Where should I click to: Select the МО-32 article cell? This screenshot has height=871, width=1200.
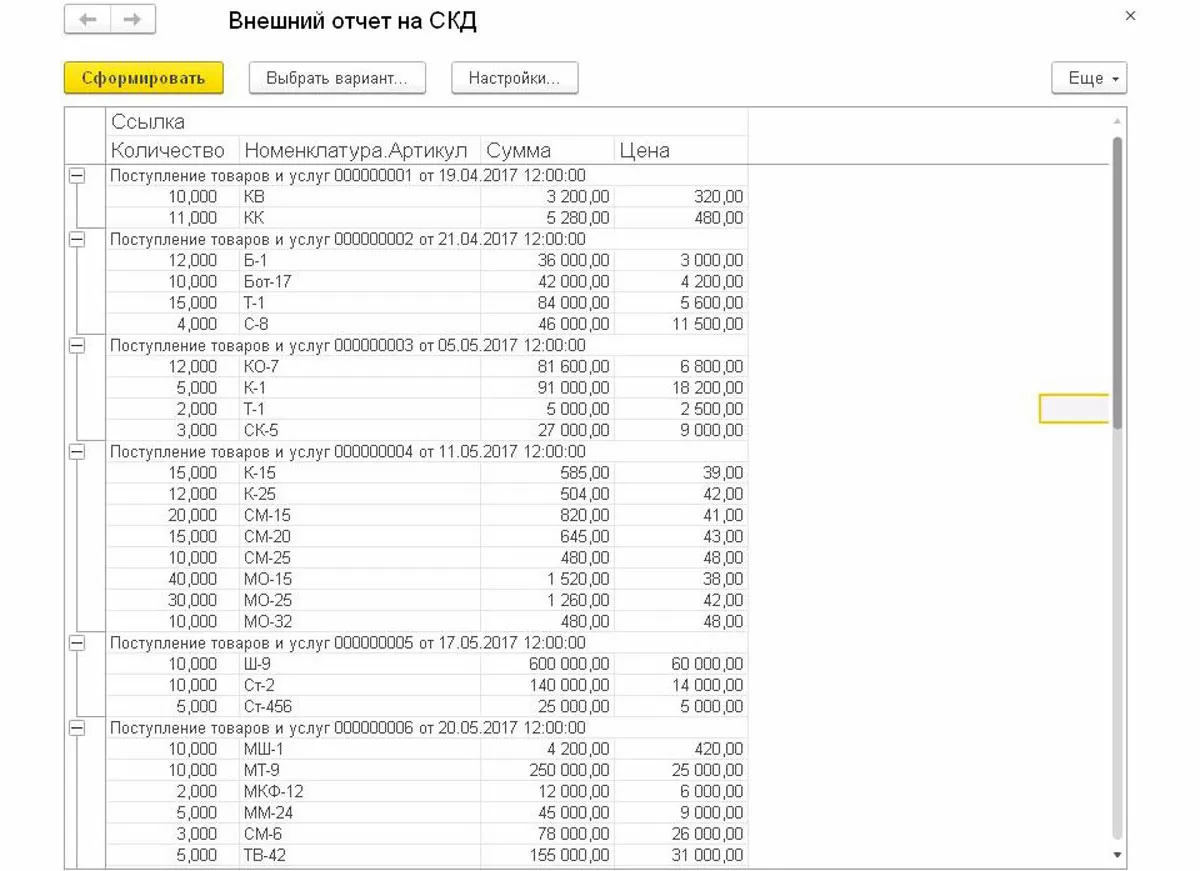[x=360, y=622]
